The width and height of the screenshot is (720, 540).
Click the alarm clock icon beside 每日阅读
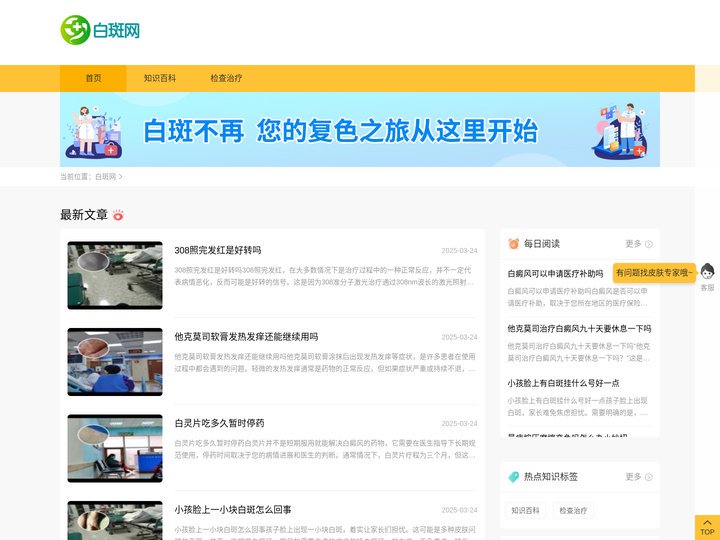pyautogui.click(x=513, y=244)
